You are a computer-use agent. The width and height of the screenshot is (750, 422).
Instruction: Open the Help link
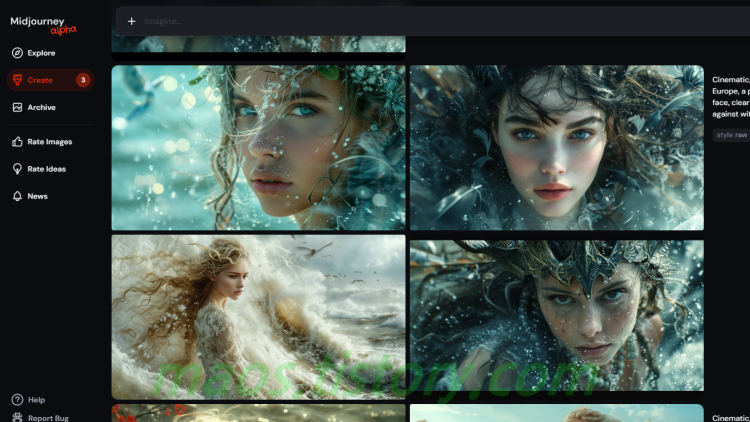tap(36, 400)
